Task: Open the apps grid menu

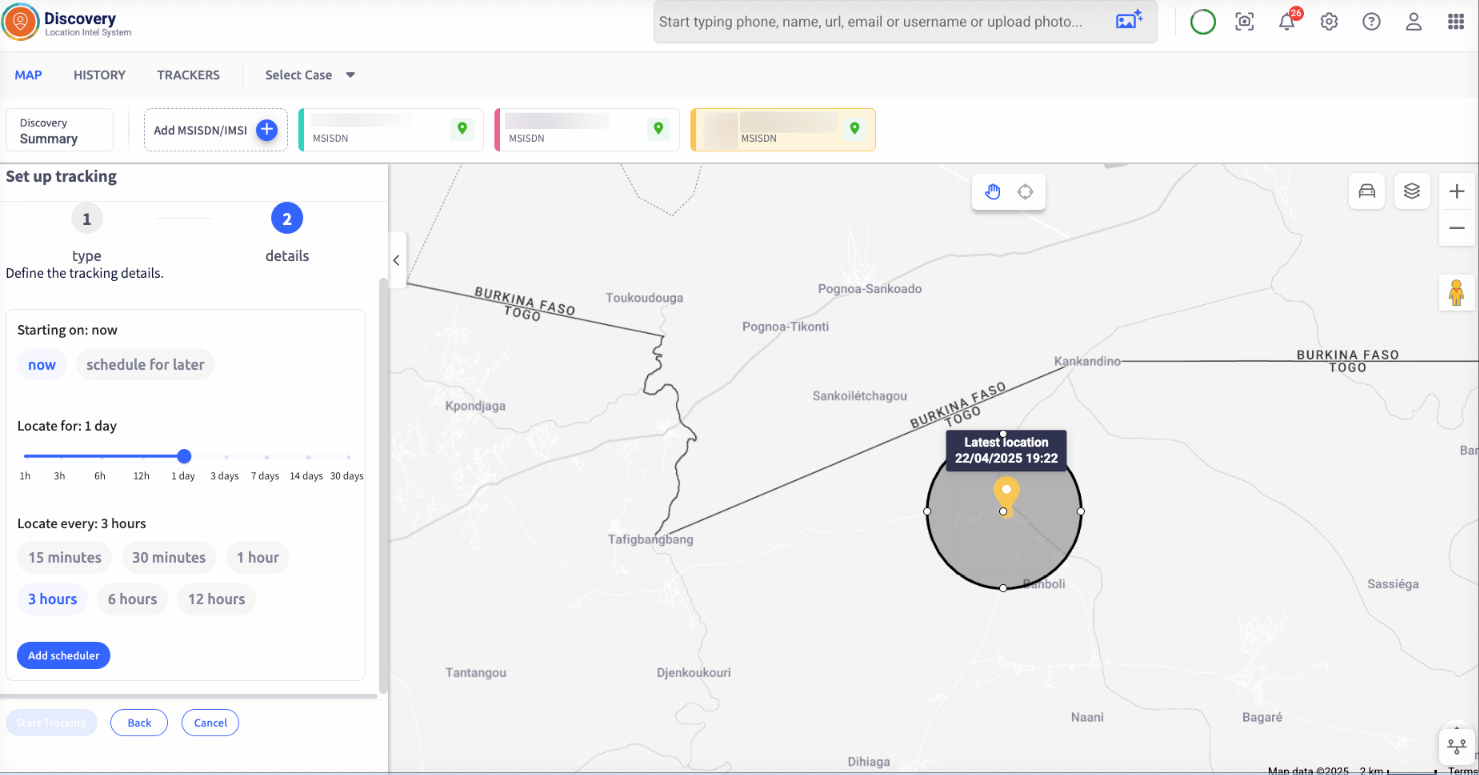Action: click(1456, 22)
